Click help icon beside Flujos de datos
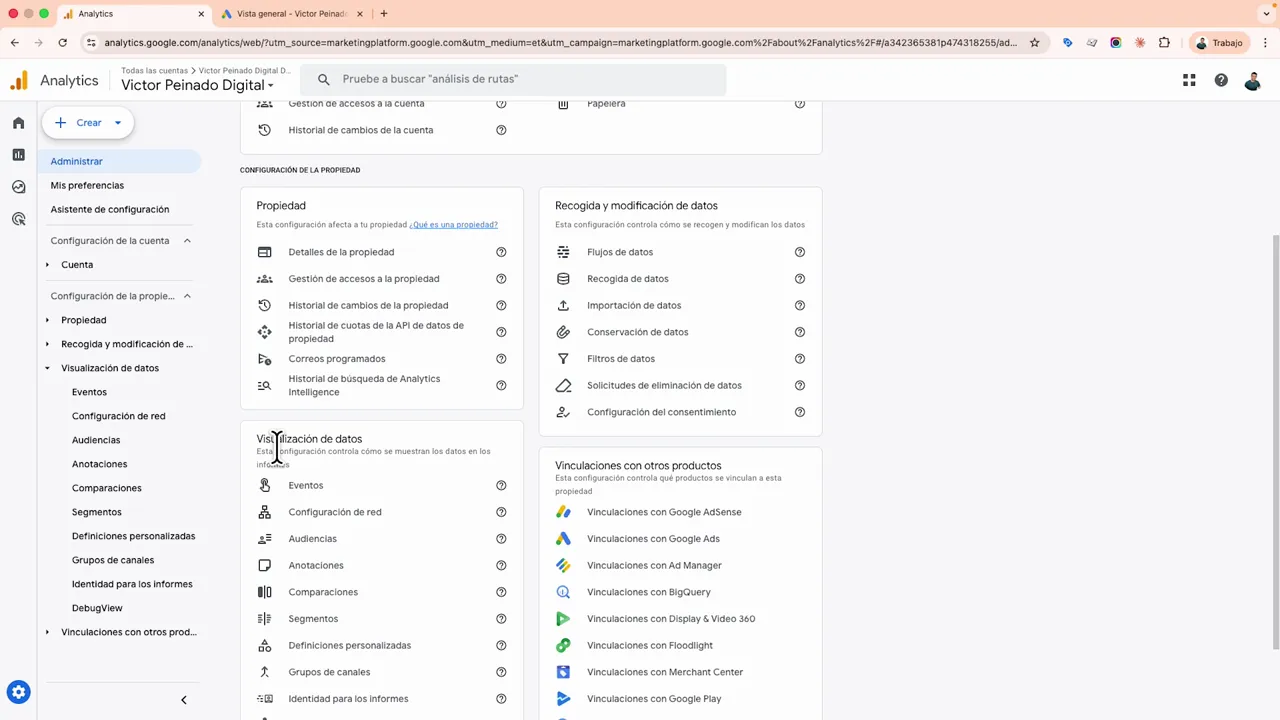Image resolution: width=1280 pixels, height=720 pixels. pyautogui.click(x=800, y=252)
